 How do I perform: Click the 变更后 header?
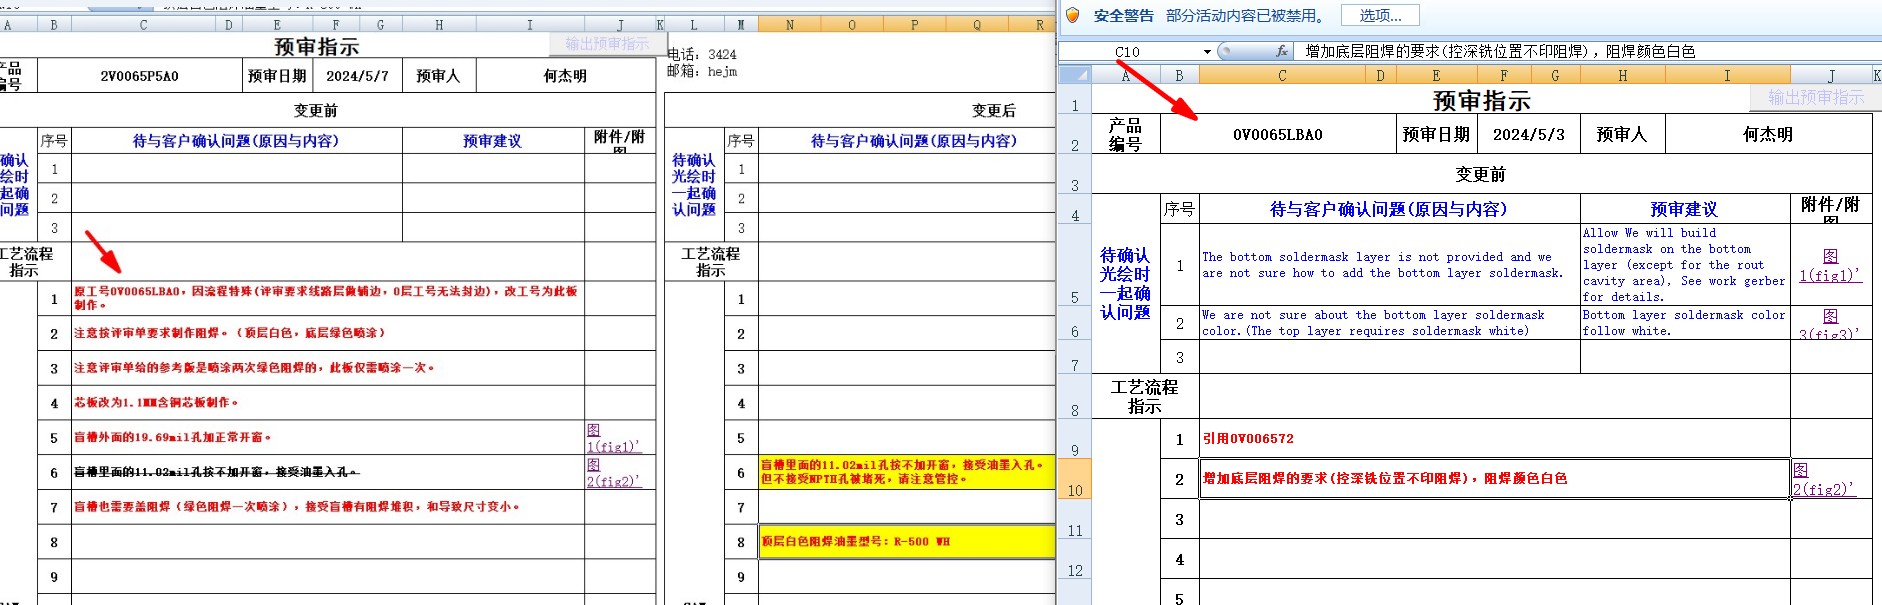pos(994,110)
